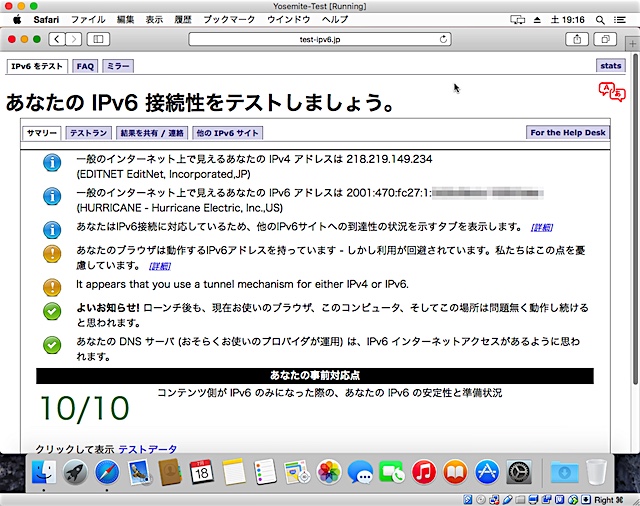Go back with Safari's back arrow
Image resolution: width=640 pixels, height=506 pixels.
tap(57, 39)
